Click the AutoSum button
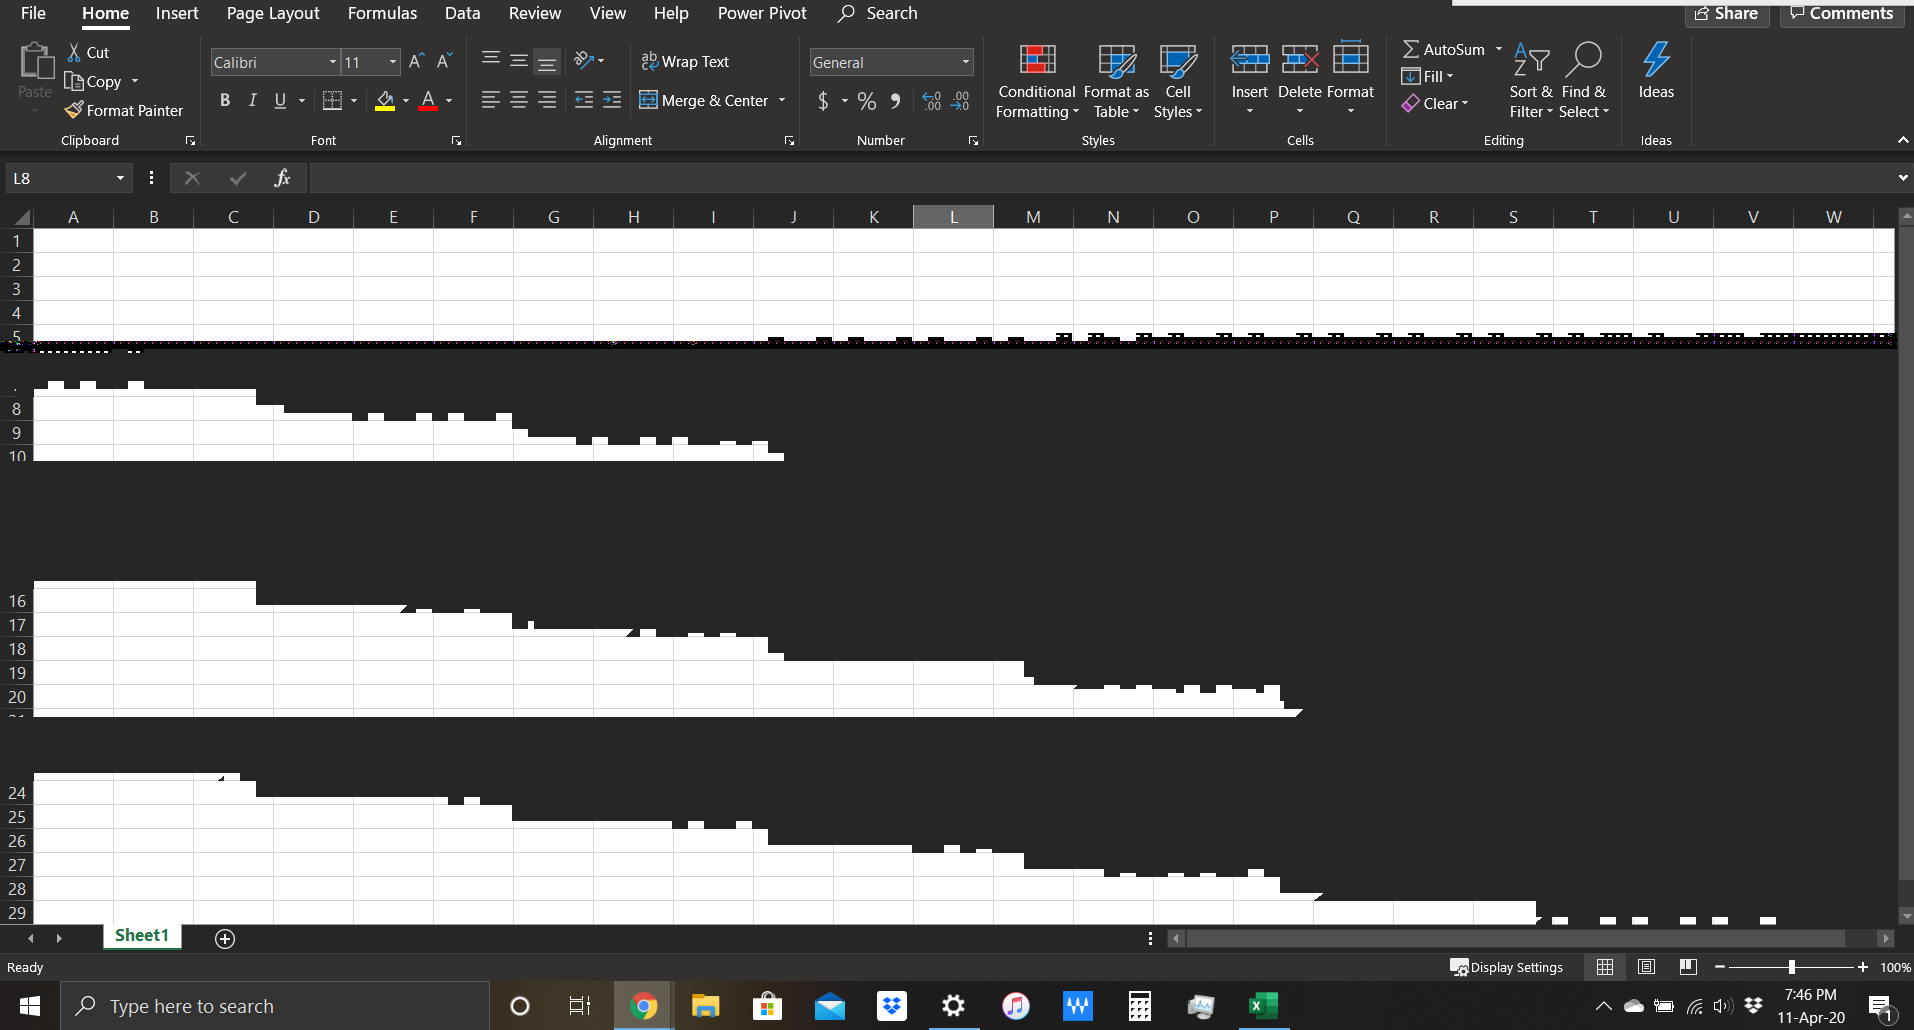The image size is (1914, 1030). (x=1443, y=49)
